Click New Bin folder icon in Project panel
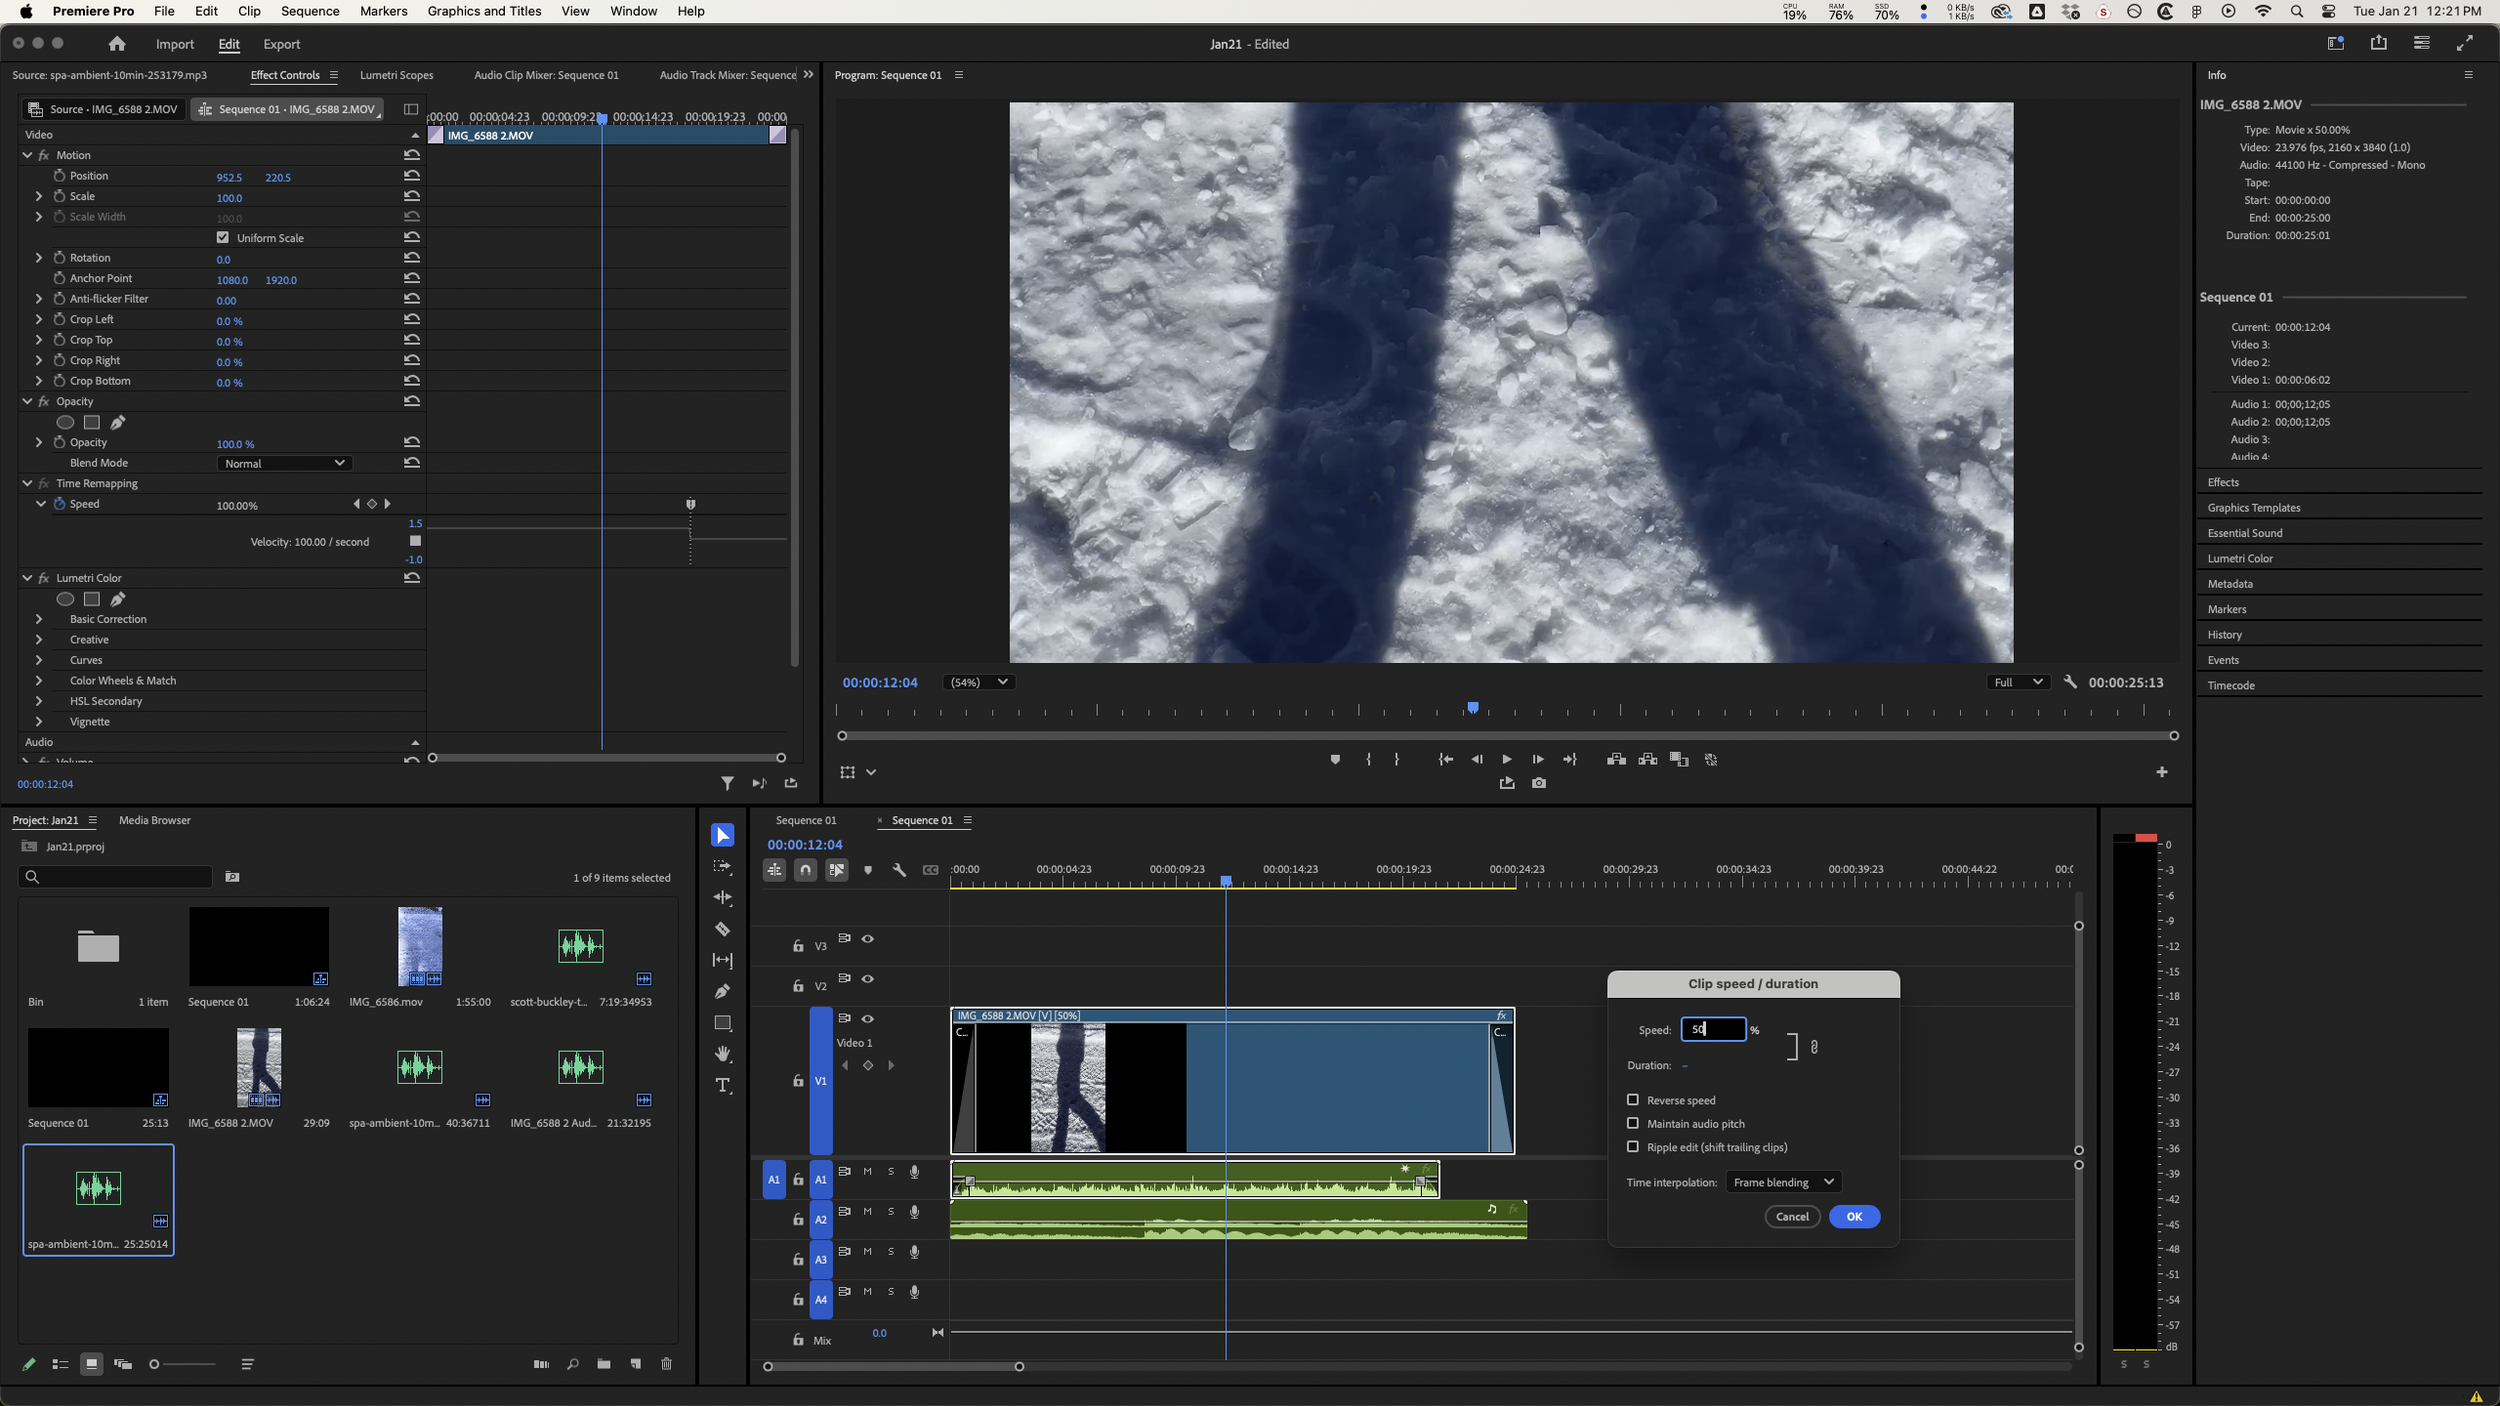 pyautogui.click(x=604, y=1364)
